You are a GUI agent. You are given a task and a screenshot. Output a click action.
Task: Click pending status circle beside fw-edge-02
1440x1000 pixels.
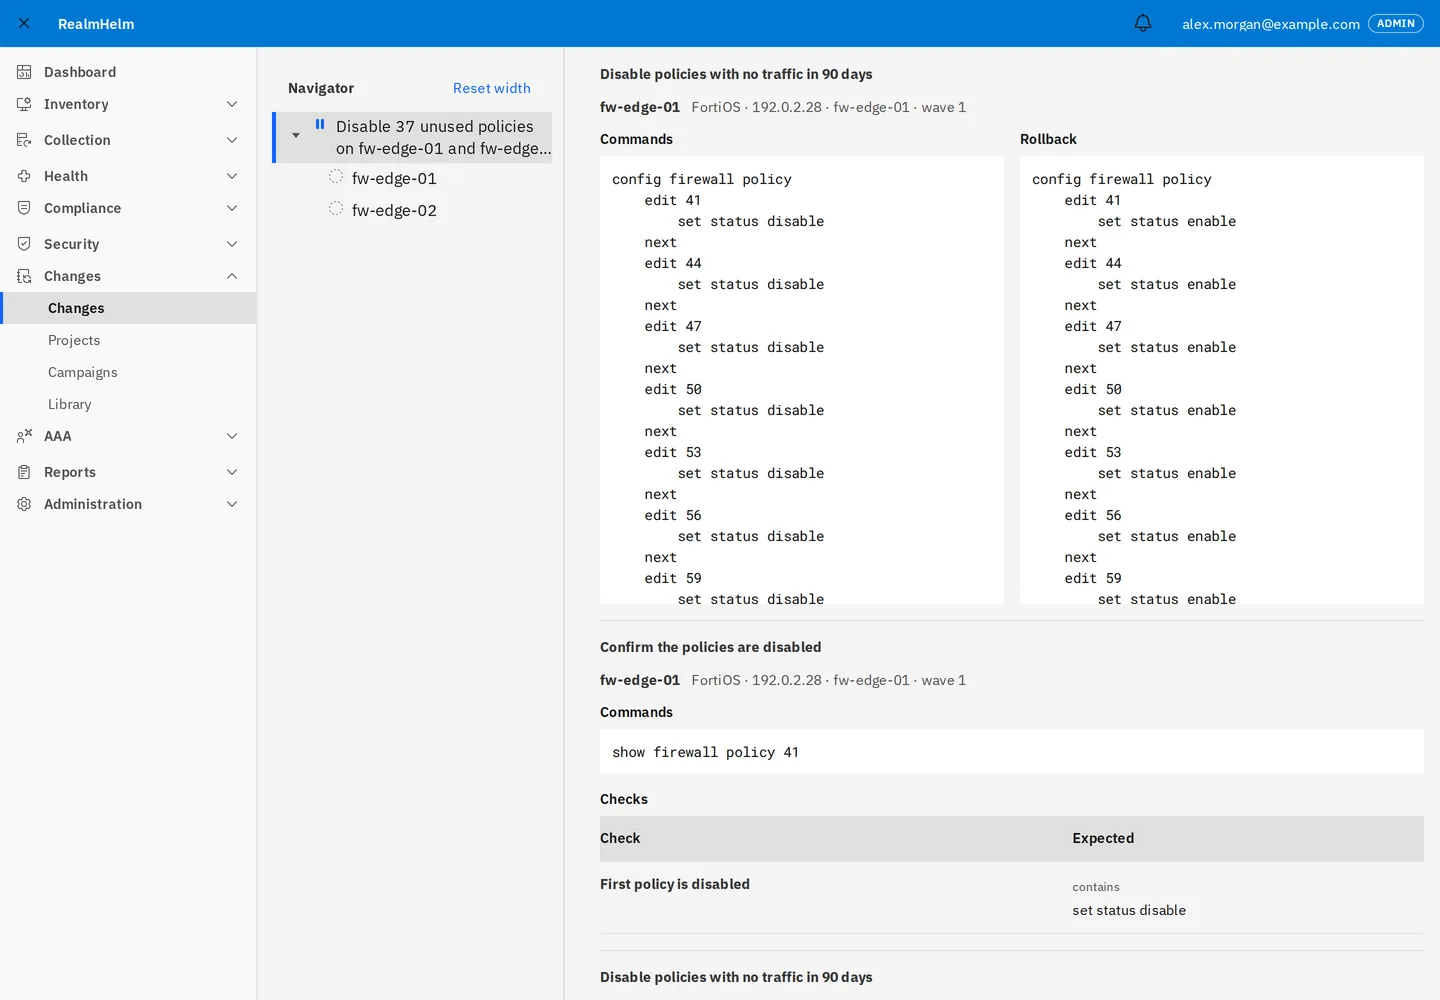pos(336,209)
